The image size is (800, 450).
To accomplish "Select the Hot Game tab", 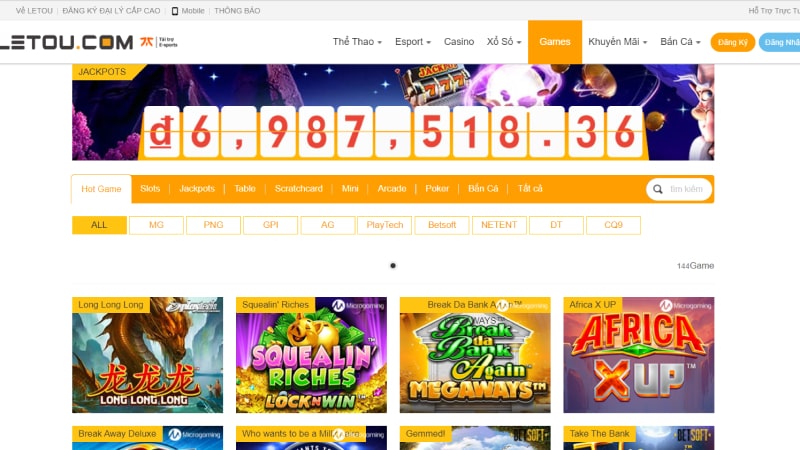I will pyautogui.click(x=101, y=189).
